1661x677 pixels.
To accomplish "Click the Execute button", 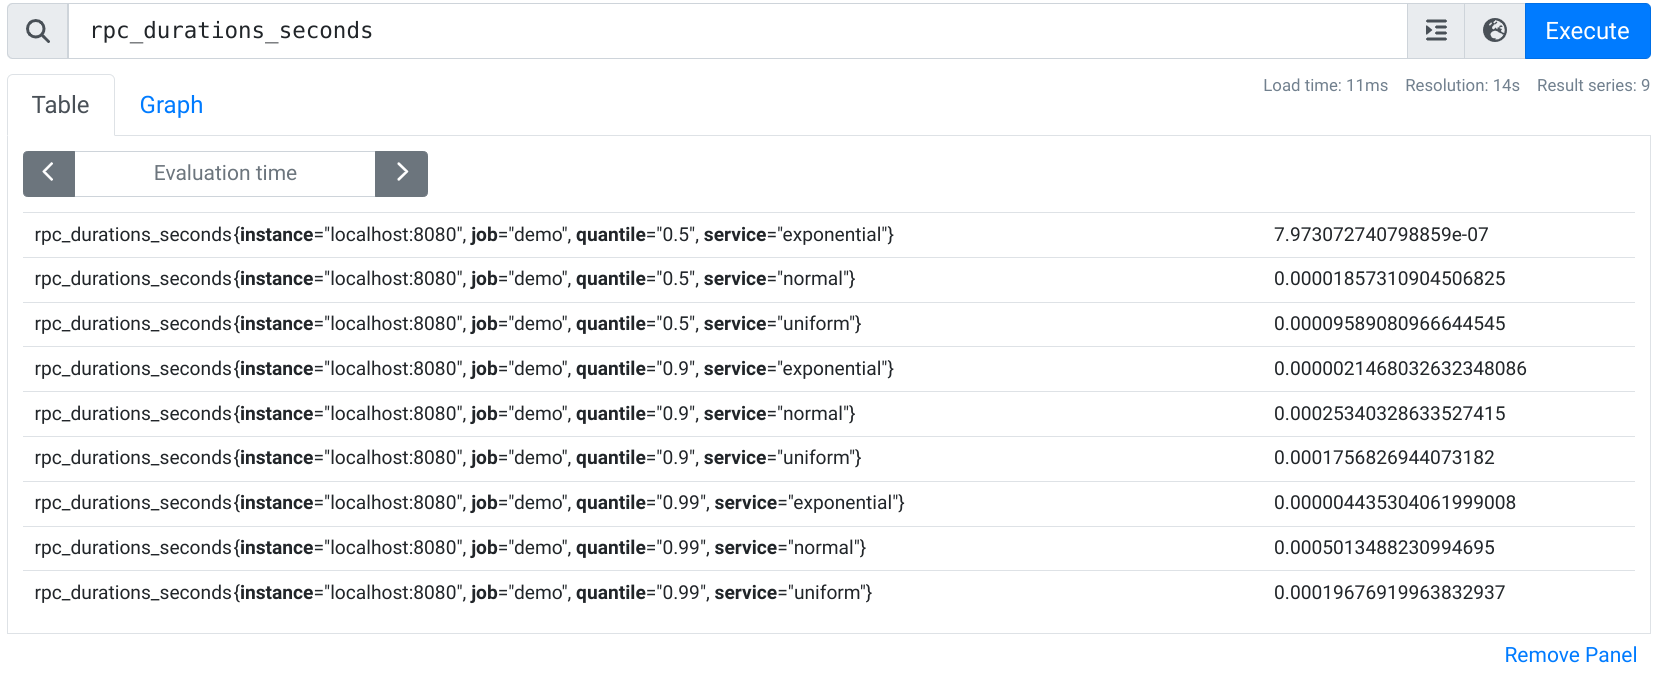I will 1587,31.
